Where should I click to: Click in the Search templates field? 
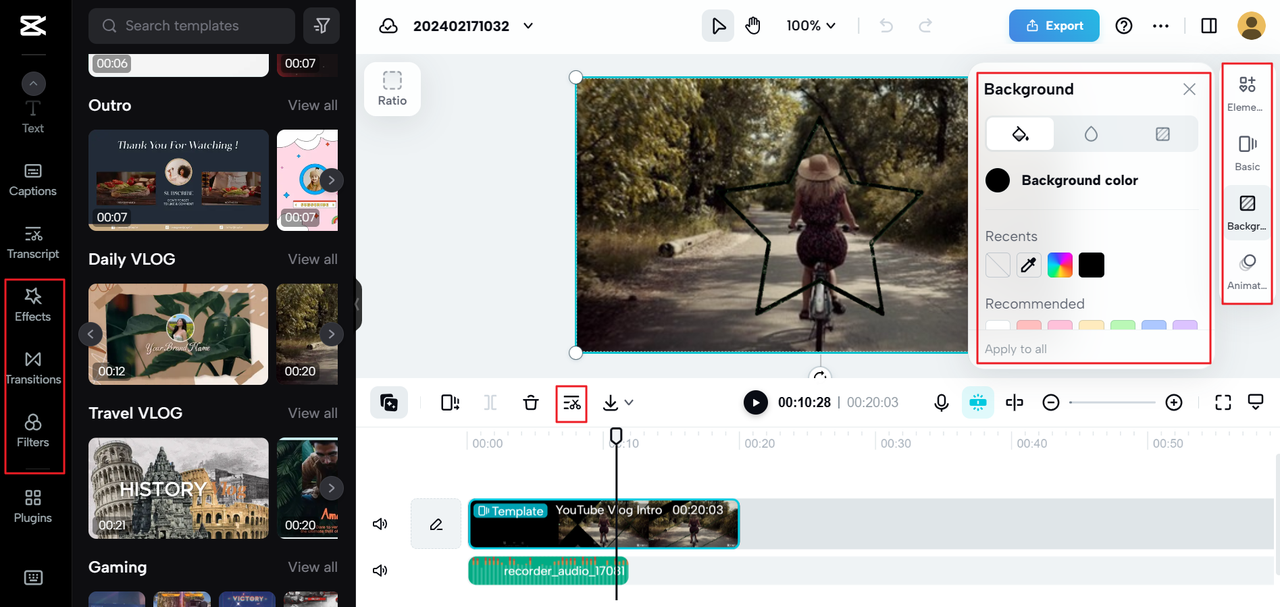[192, 26]
